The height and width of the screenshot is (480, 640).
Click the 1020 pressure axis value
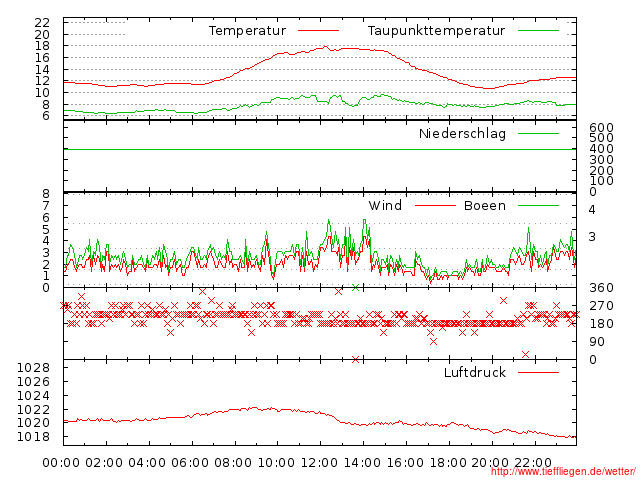coord(33,423)
